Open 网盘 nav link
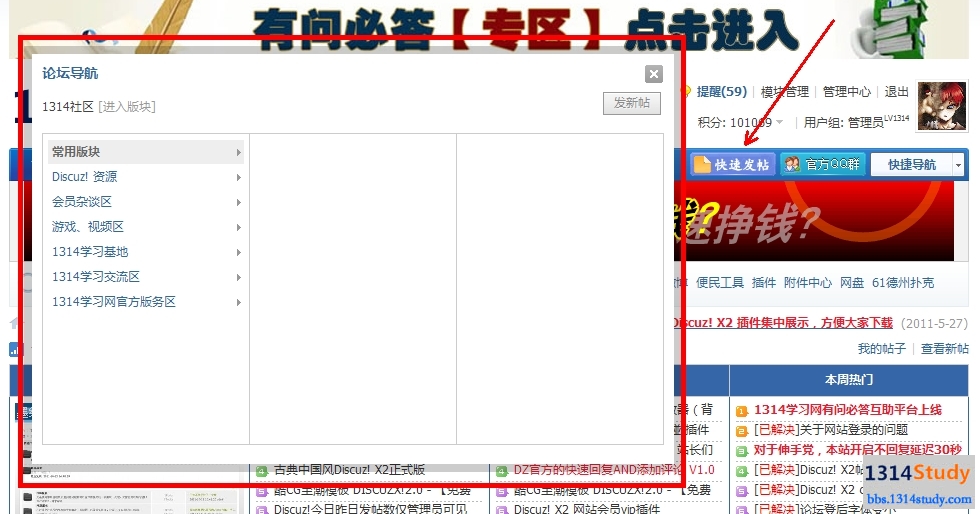This screenshot has width=980, height=514. coord(852,283)
